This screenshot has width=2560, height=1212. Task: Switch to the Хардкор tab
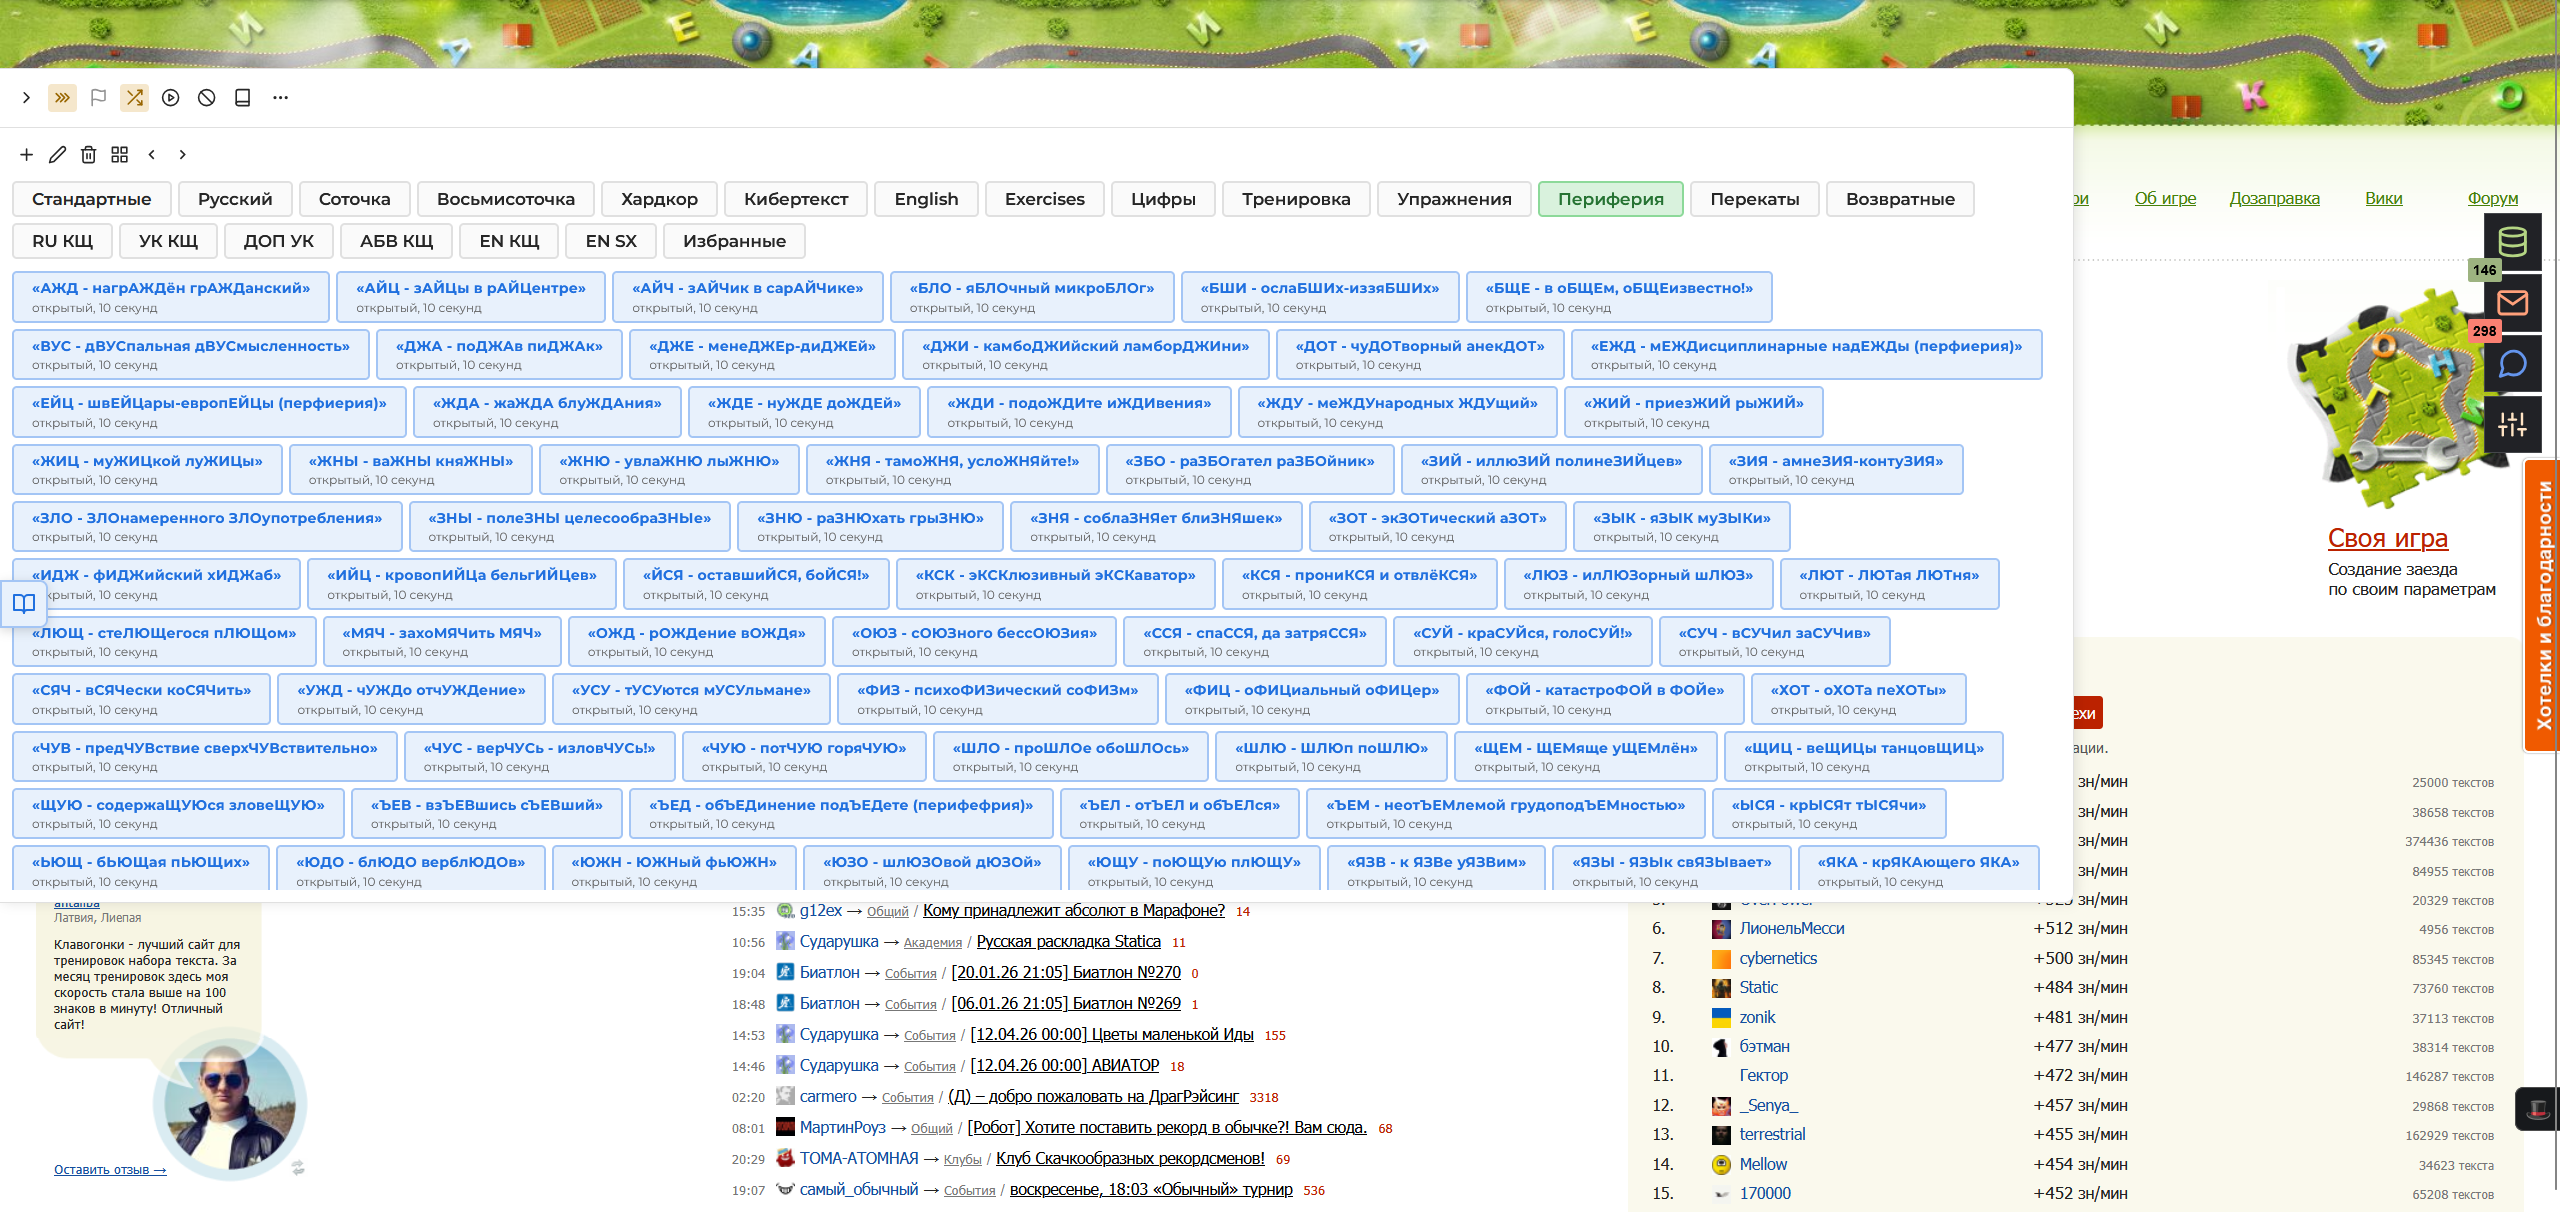659,199
